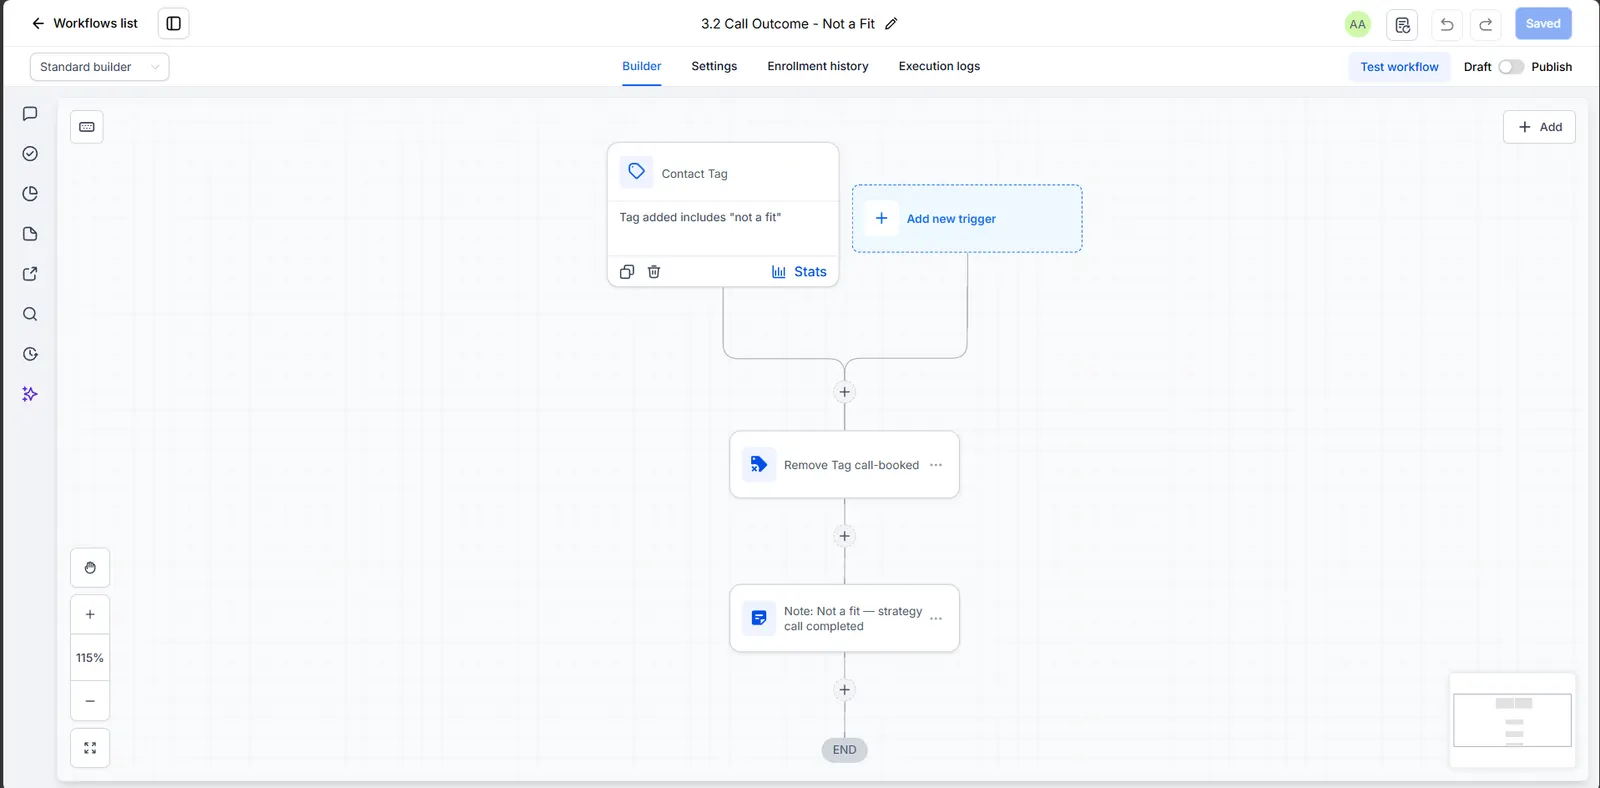Select the hand pan tool
Image resolution: width=1600 pixels, height=788 pixels.
pyautogui.click(x=90, y=568)
